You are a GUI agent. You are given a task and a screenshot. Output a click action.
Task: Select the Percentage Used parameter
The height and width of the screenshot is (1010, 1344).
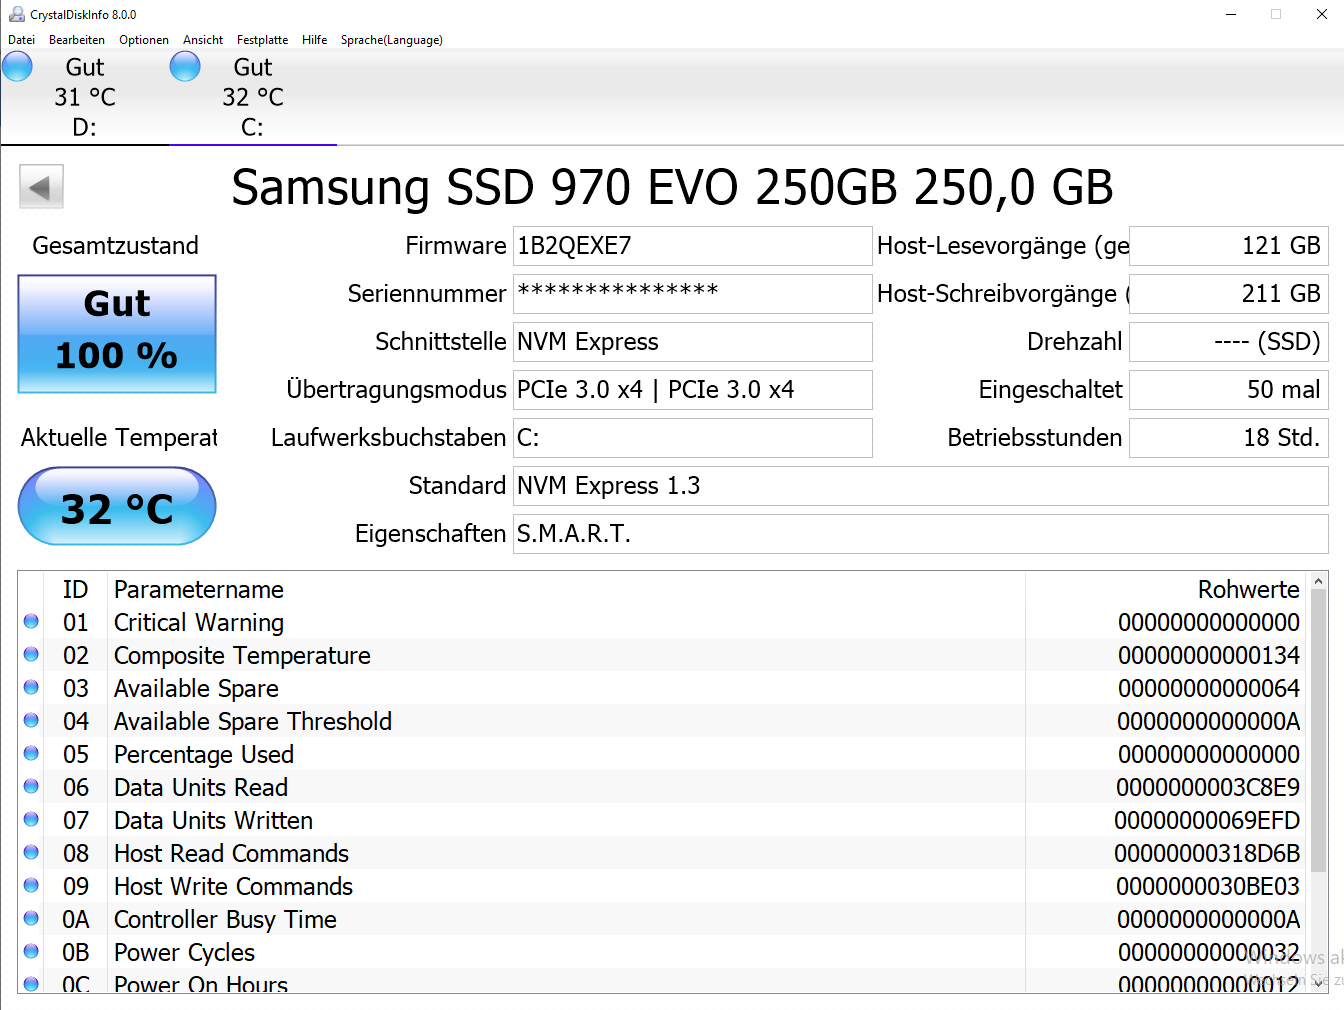pyautogui.click(x=204, y=754)
